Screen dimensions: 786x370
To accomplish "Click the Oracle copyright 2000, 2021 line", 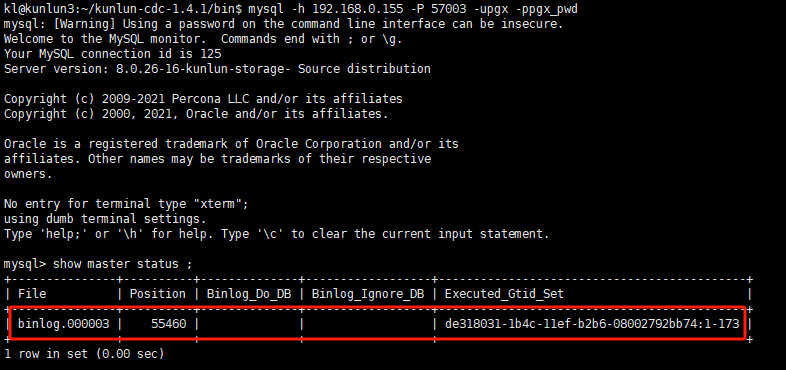I will [196, 114].
